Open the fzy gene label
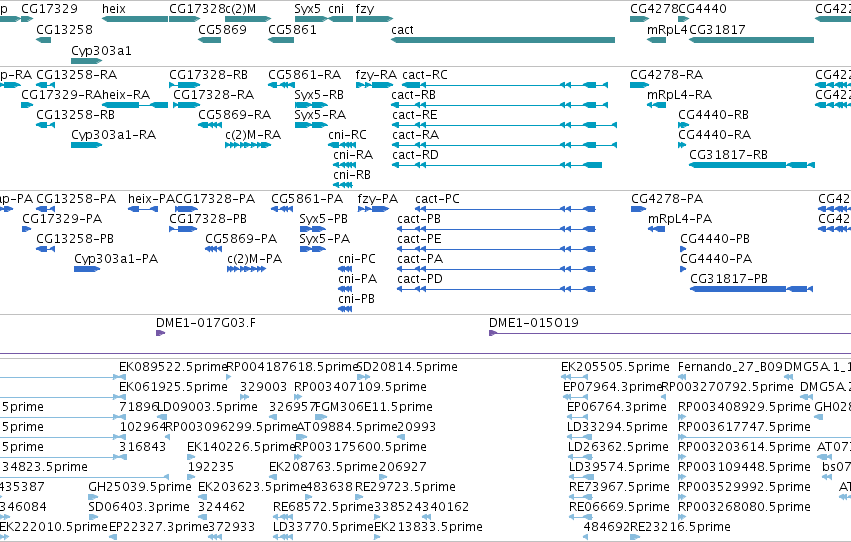Viewport: 851px width, 542px height. click(365, 9)
